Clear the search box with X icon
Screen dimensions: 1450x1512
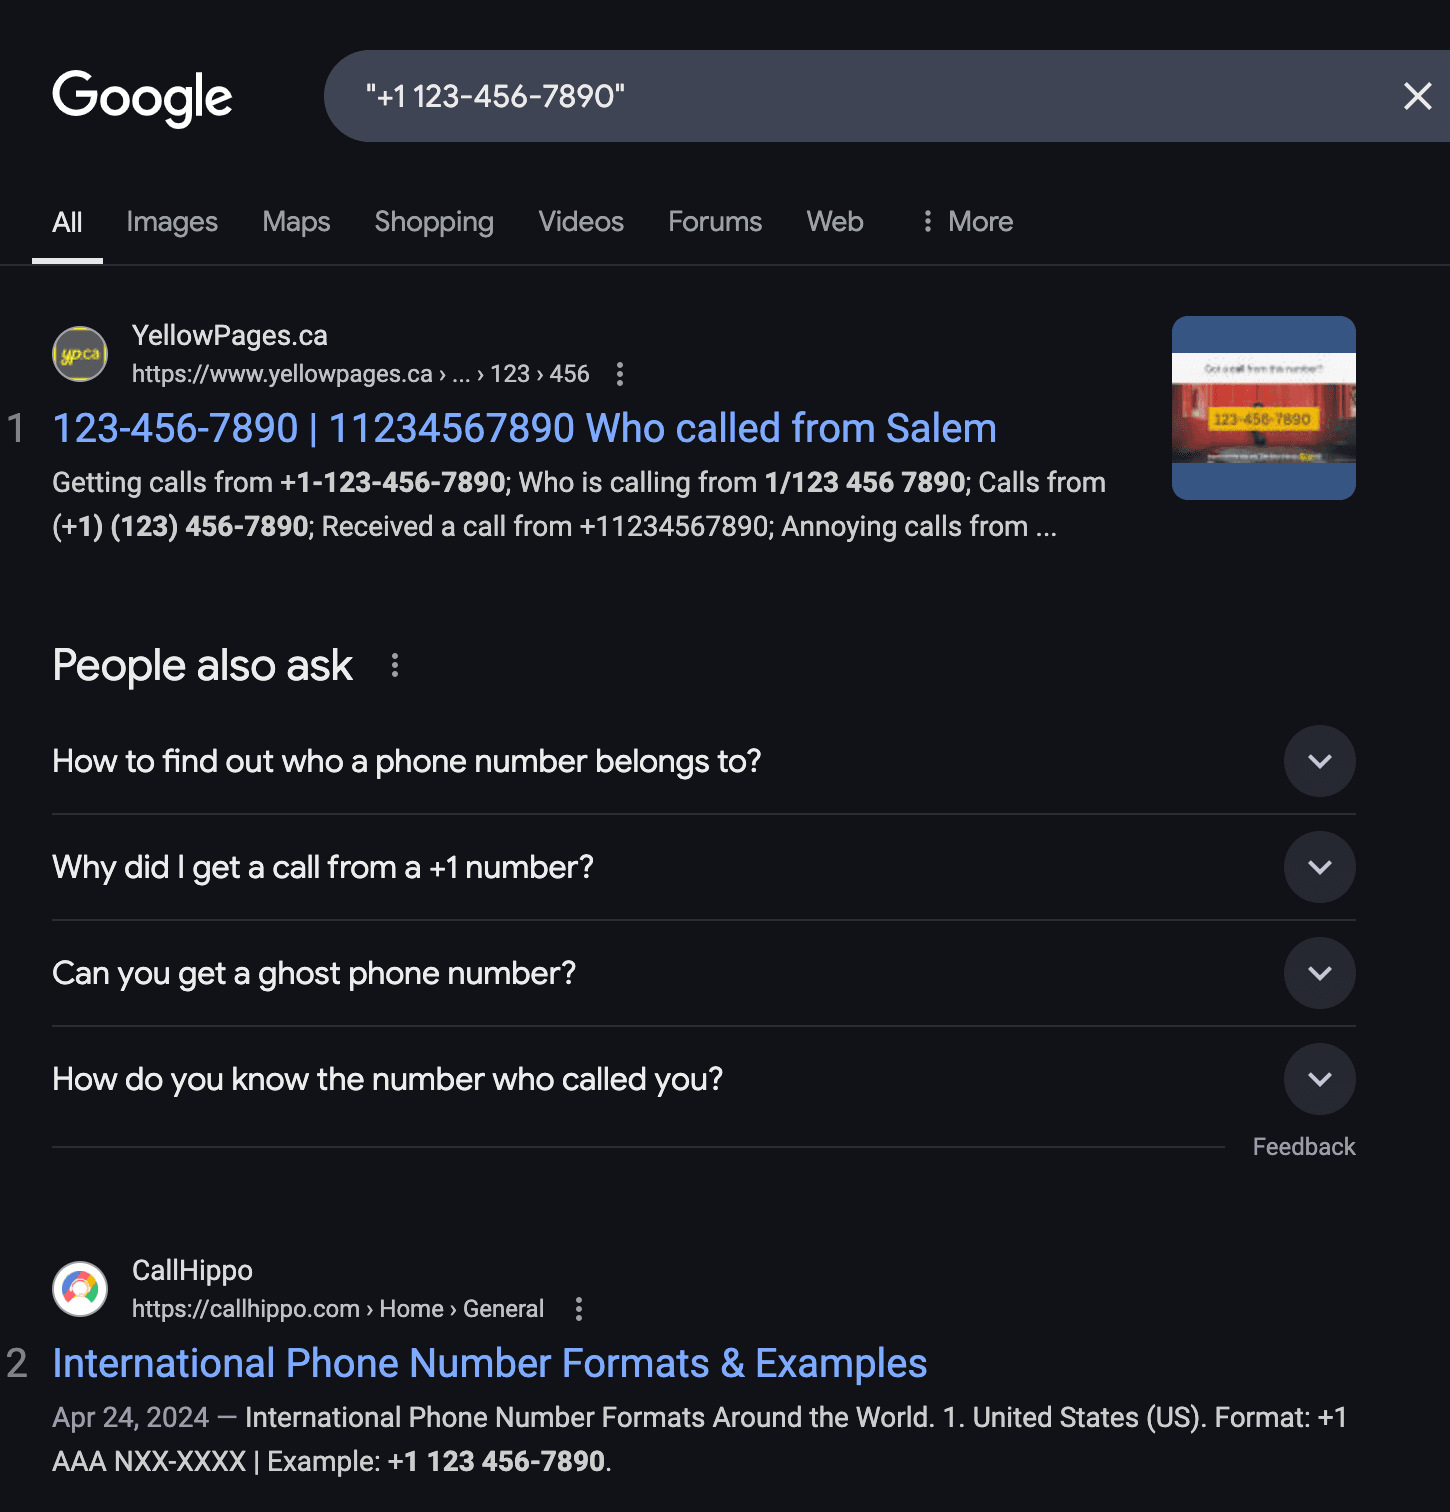click(1417, 96)
